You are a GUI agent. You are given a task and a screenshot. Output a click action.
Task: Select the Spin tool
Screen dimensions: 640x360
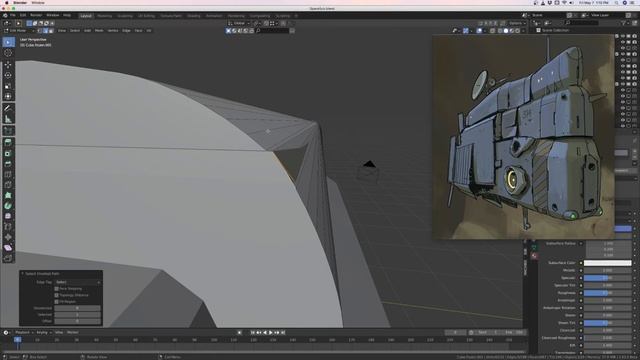pos(8,206)
